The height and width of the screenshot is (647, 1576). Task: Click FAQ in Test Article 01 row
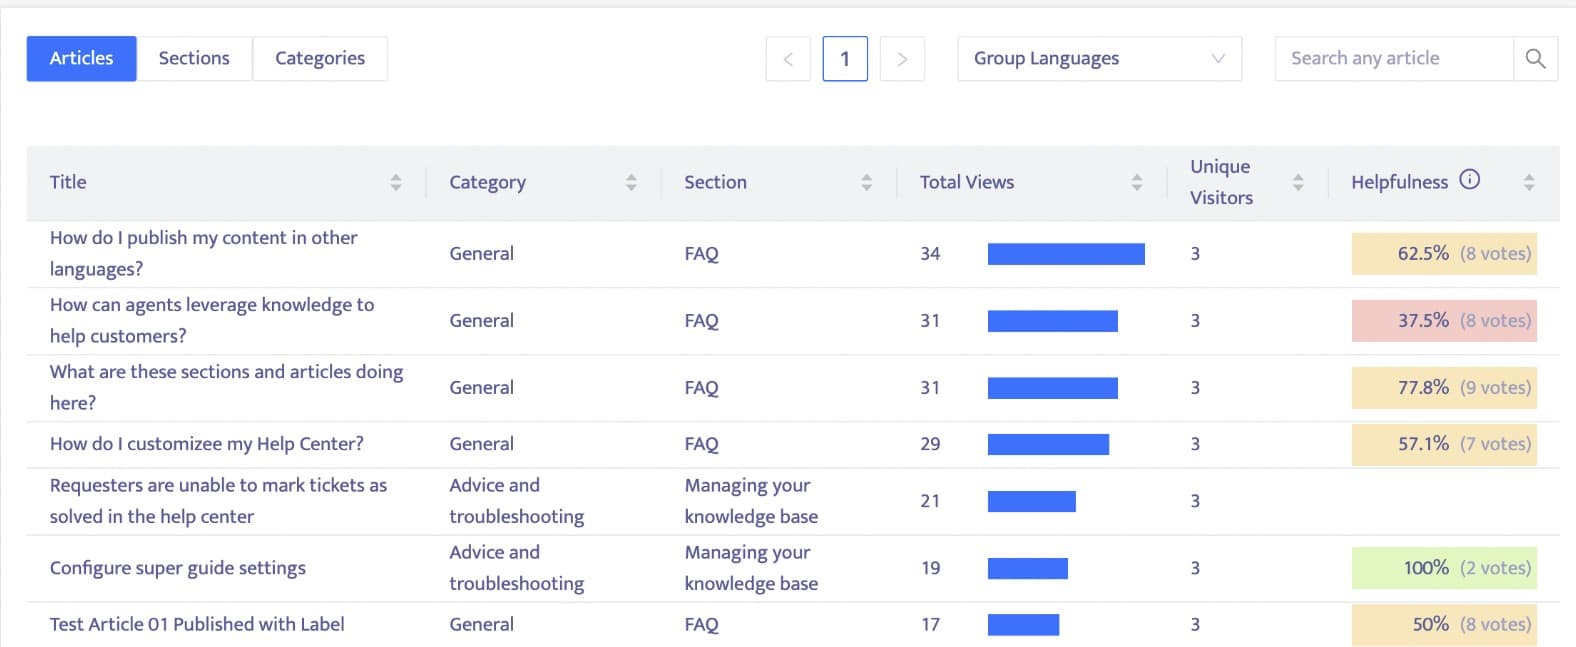701,625
